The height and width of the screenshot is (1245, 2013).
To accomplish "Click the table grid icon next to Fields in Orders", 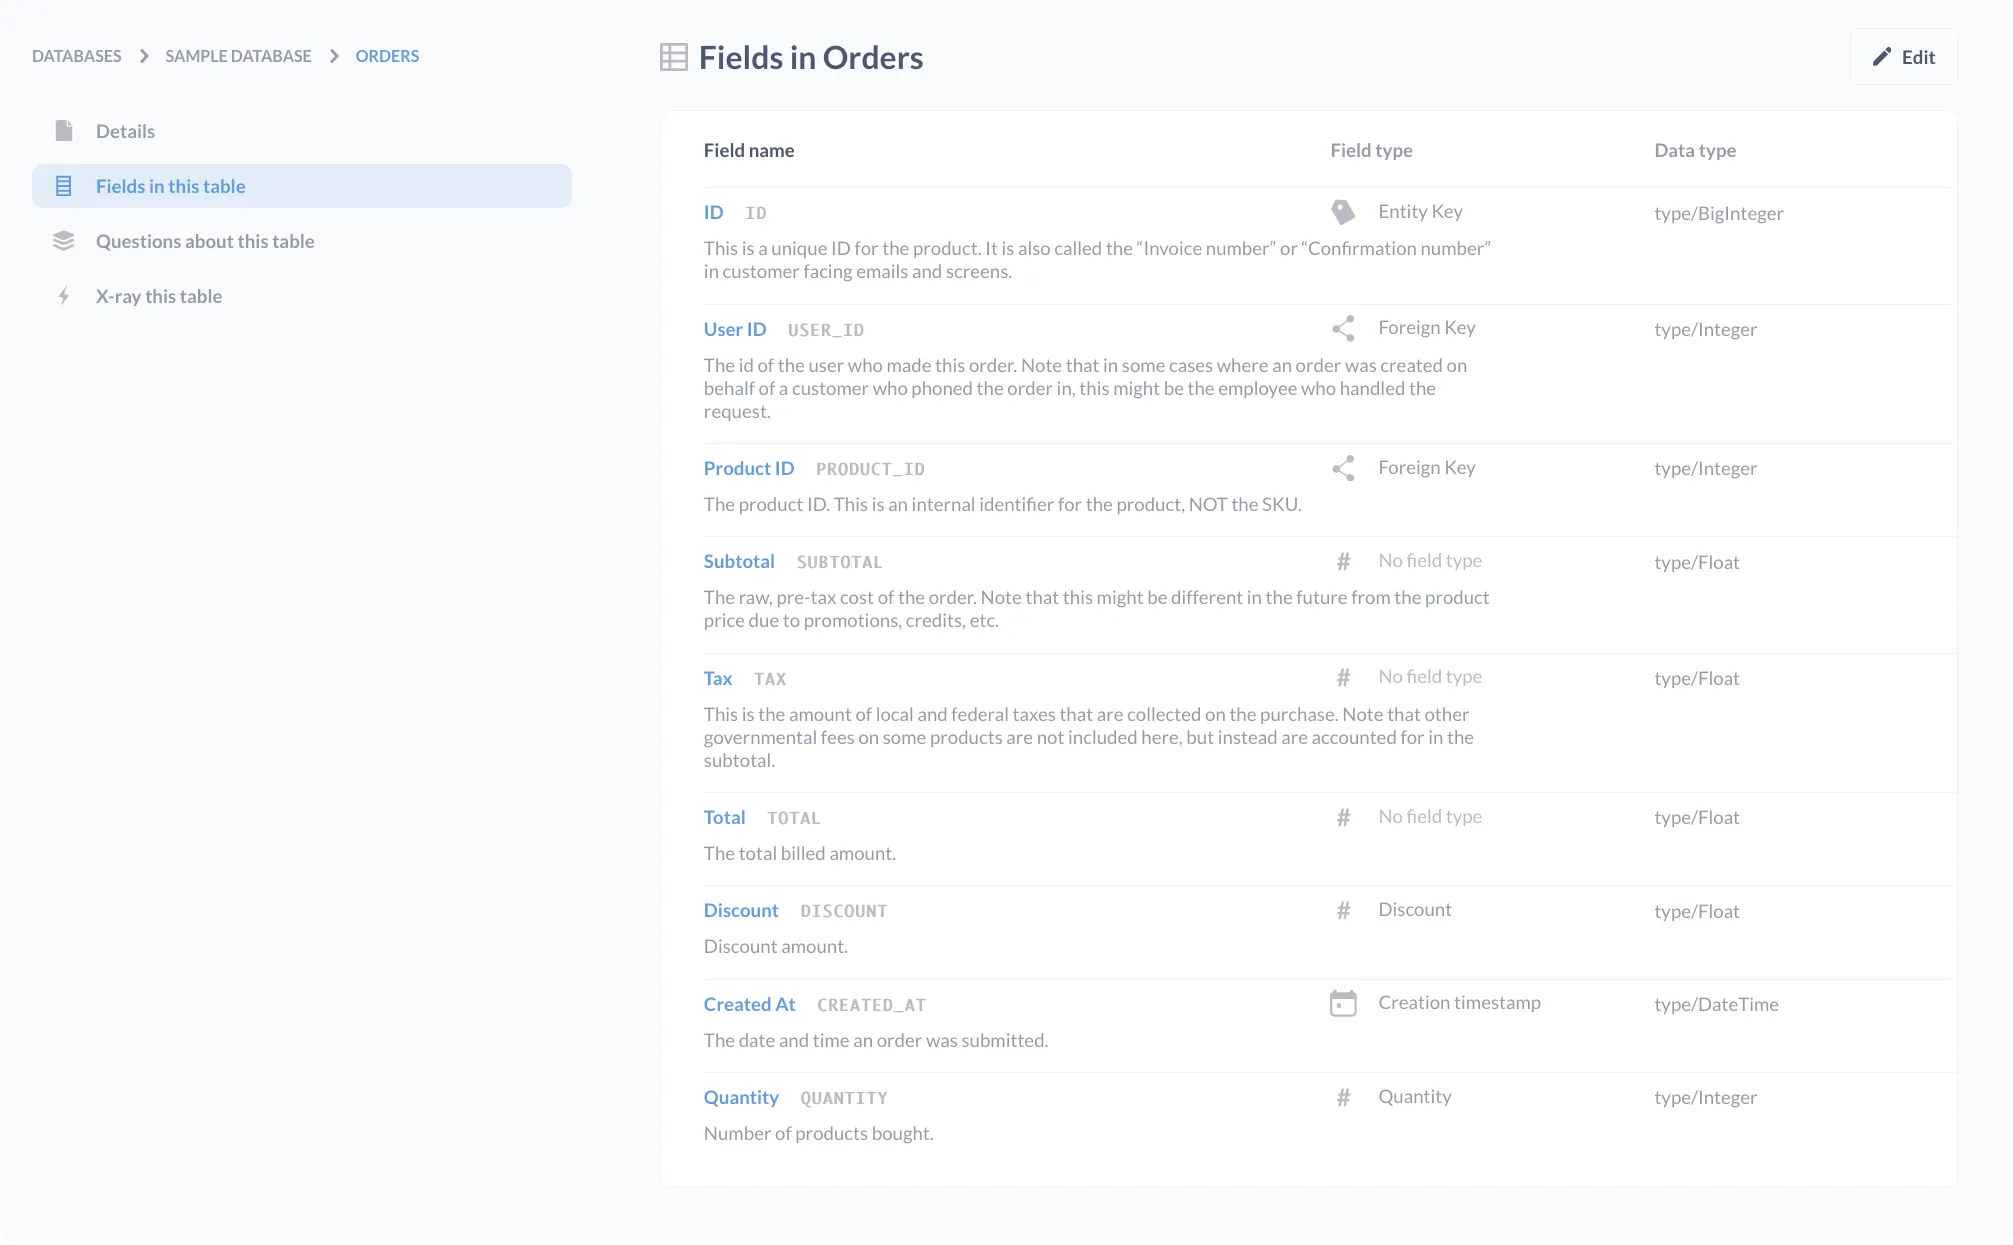I will click(672, 57).
